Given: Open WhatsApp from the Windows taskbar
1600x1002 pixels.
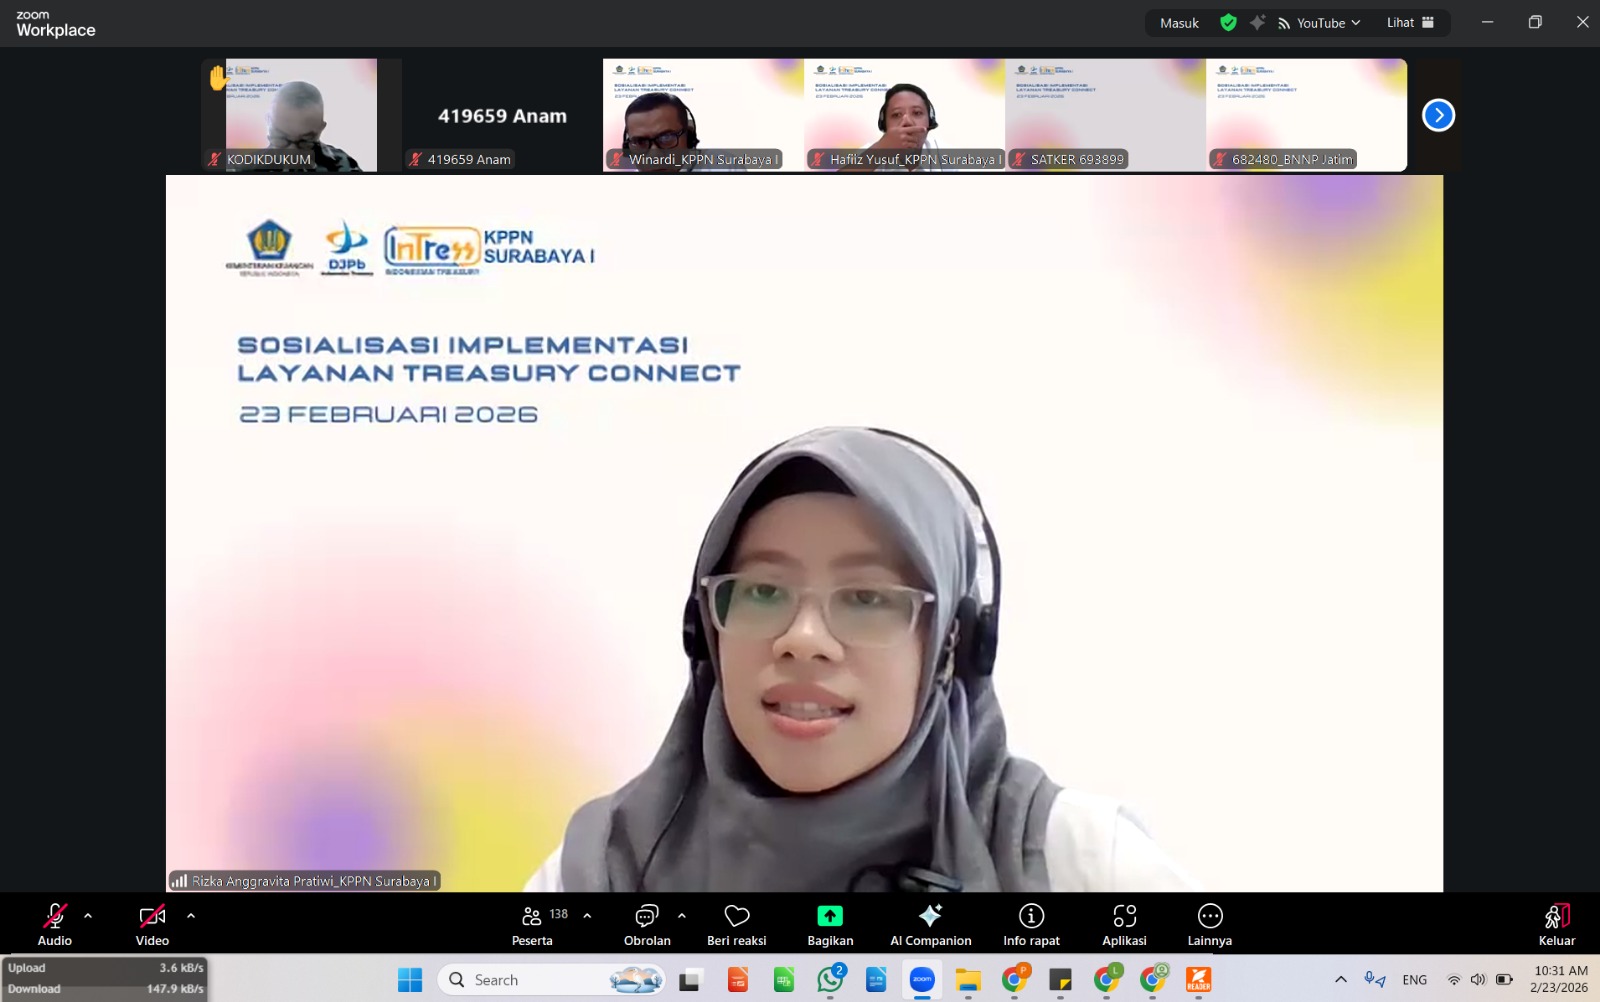Looking at the screenshot, I should click(x=830, y=980).
